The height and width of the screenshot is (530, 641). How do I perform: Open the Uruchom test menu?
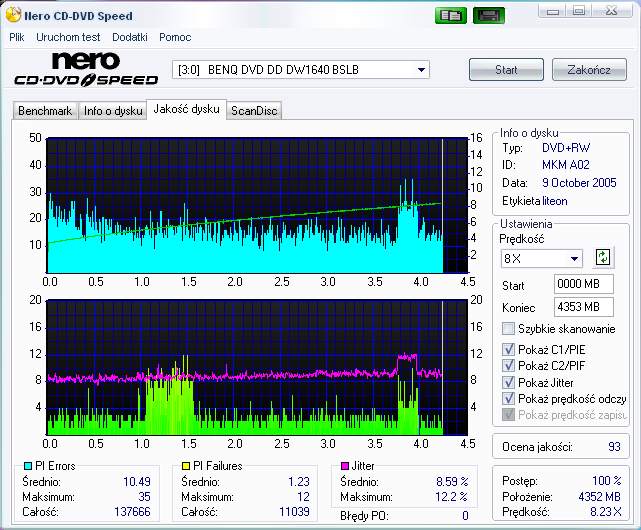[x=68, y=37]
